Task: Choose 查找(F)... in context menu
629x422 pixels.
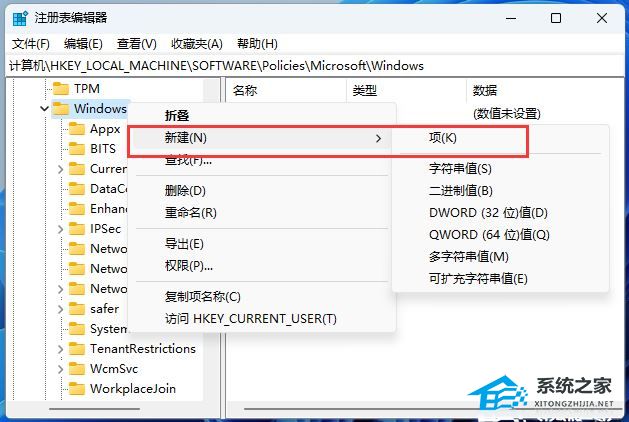Action: (261, 160)
